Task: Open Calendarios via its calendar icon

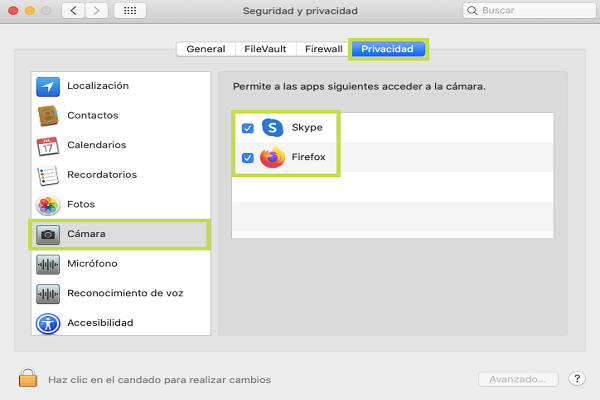Action: 48,145
